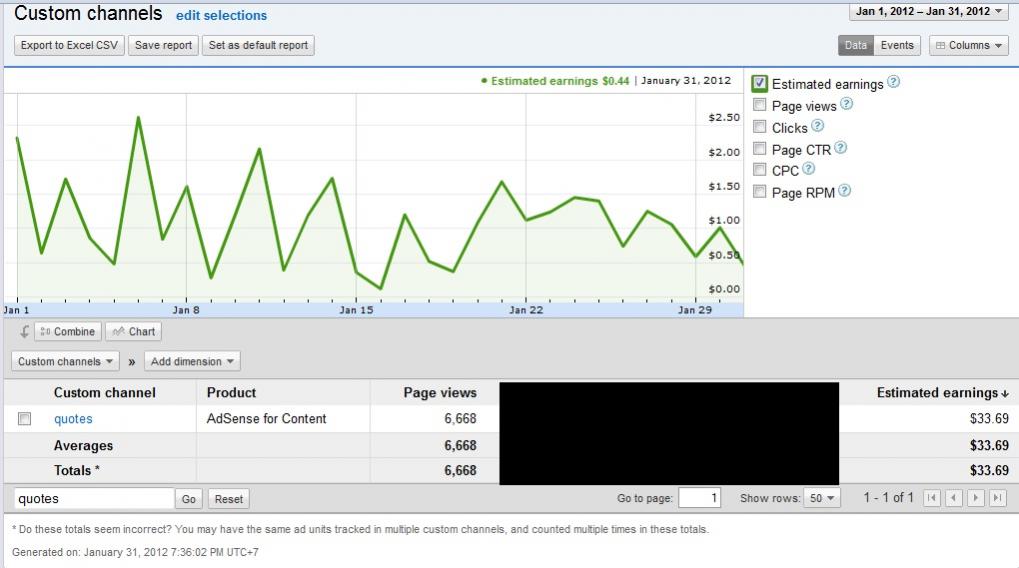1019x568 pixels.
Task: Sort by Product column header
Action: coord(231,393)
